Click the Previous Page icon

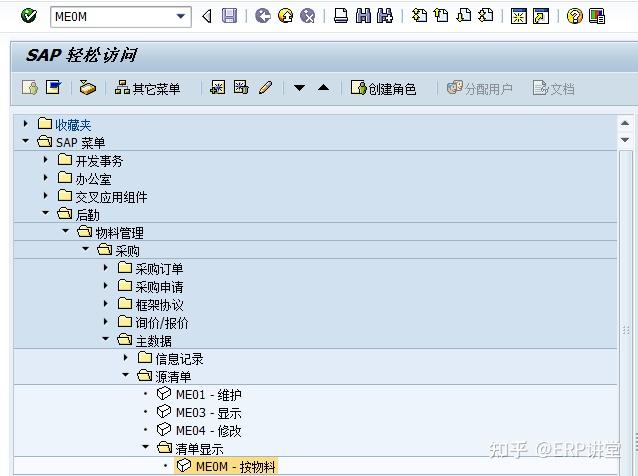(x=441, y=16)
